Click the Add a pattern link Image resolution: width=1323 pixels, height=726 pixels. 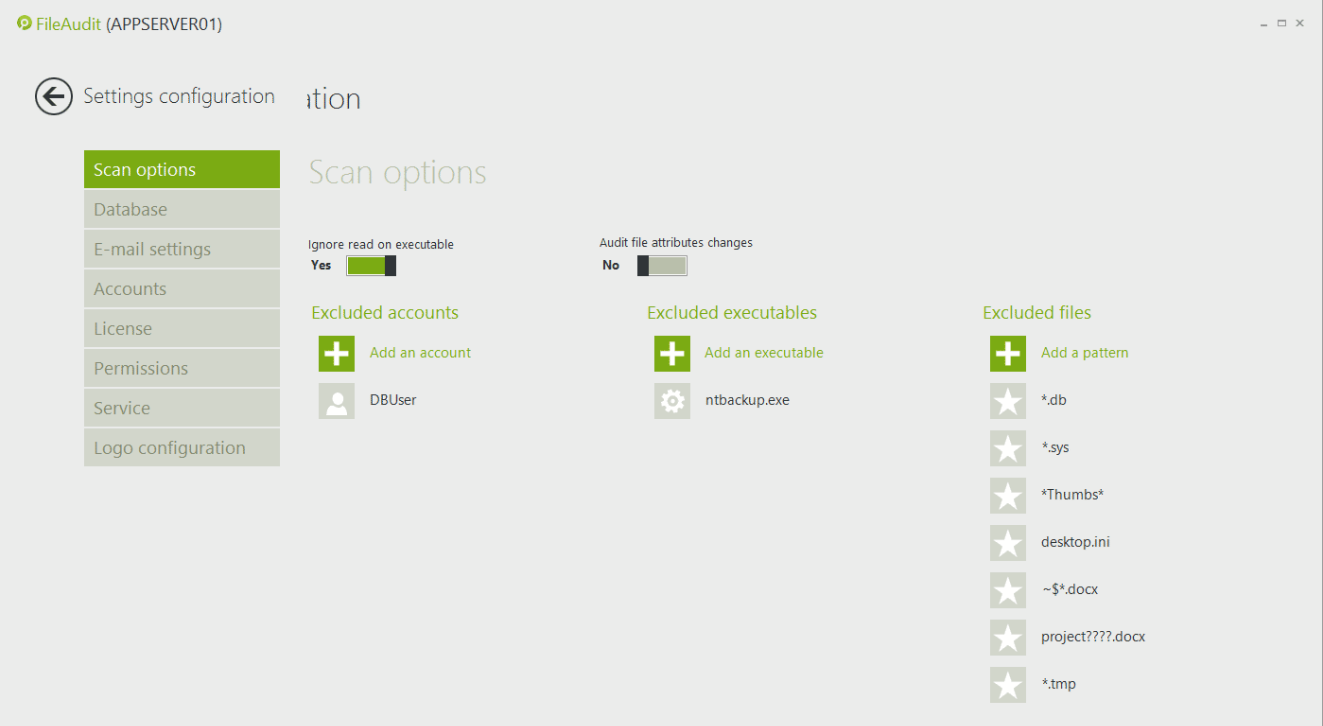[x=1084, y=353]
